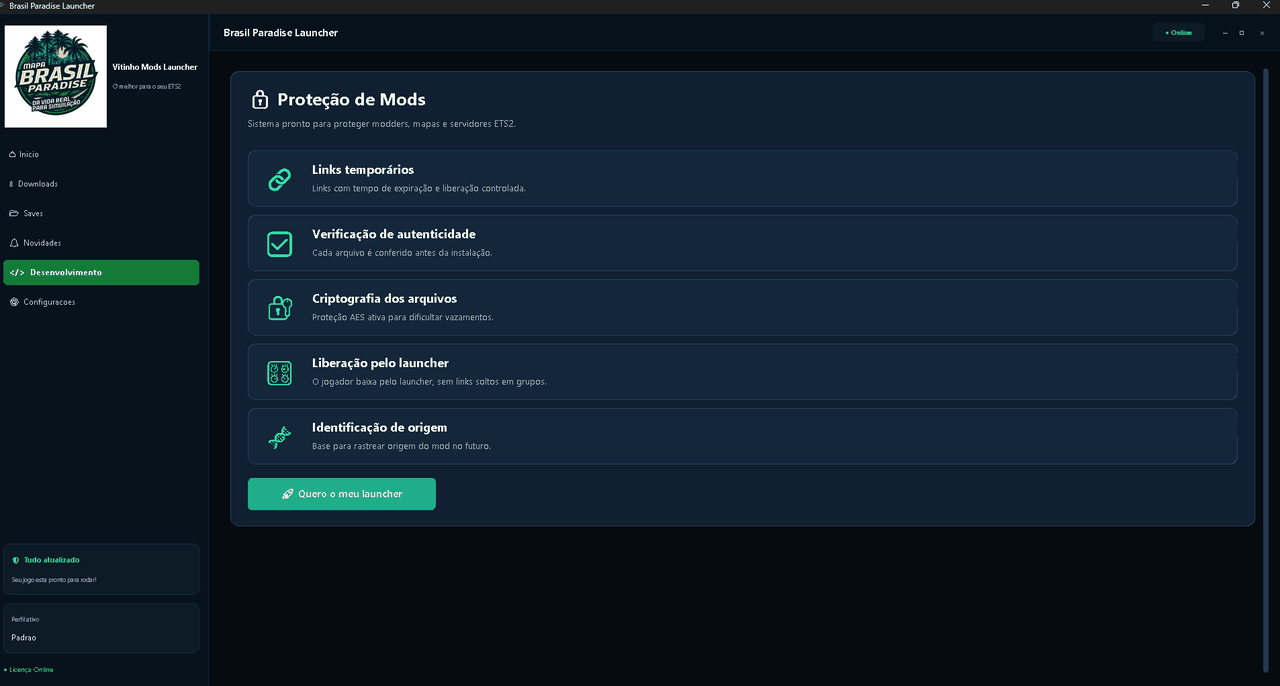
Task: Click the Proteção de Mods heading
Action: [x=351, y=99]
